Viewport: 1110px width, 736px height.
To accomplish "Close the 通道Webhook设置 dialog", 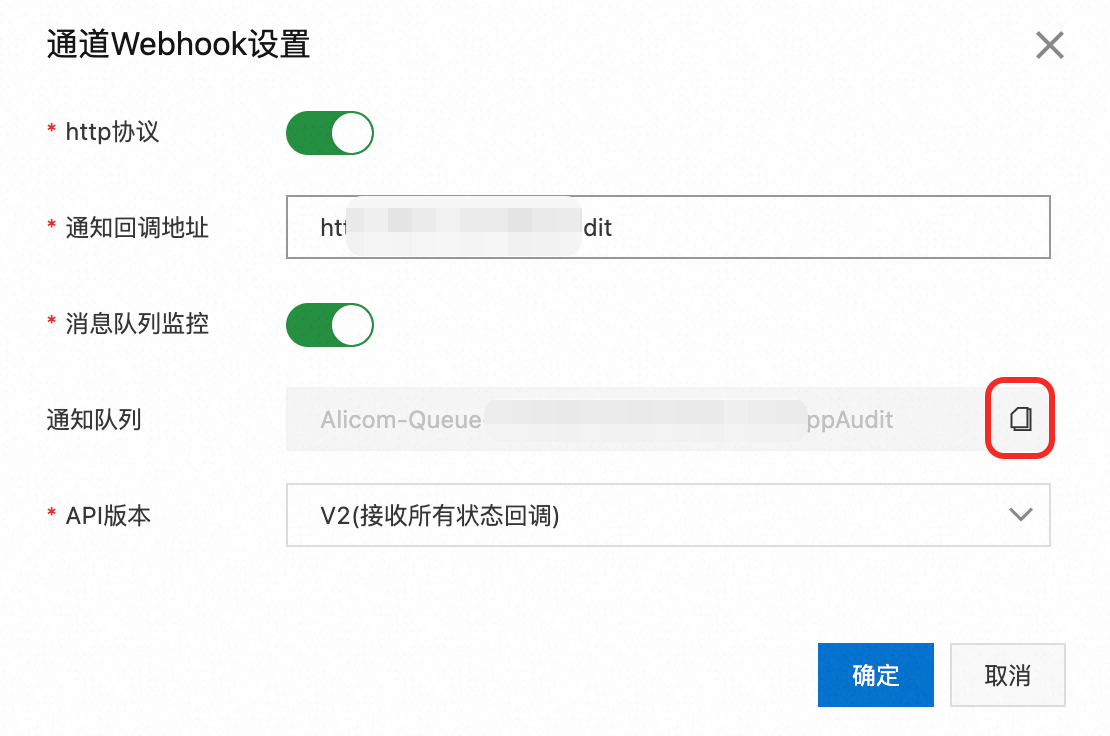I will [1049, 45].
